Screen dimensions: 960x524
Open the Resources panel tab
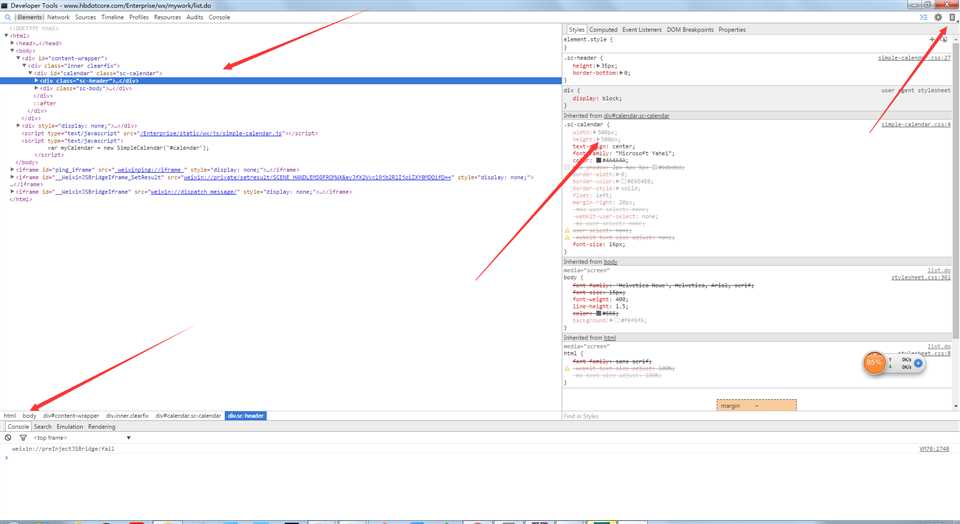167,17
